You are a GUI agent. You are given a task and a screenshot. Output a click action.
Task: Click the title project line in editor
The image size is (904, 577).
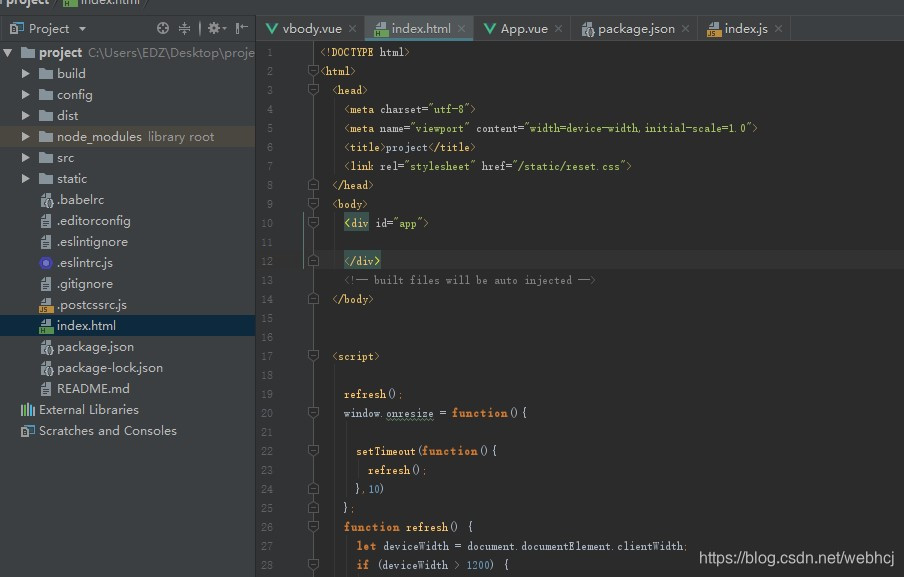click(x=409, y=148)
